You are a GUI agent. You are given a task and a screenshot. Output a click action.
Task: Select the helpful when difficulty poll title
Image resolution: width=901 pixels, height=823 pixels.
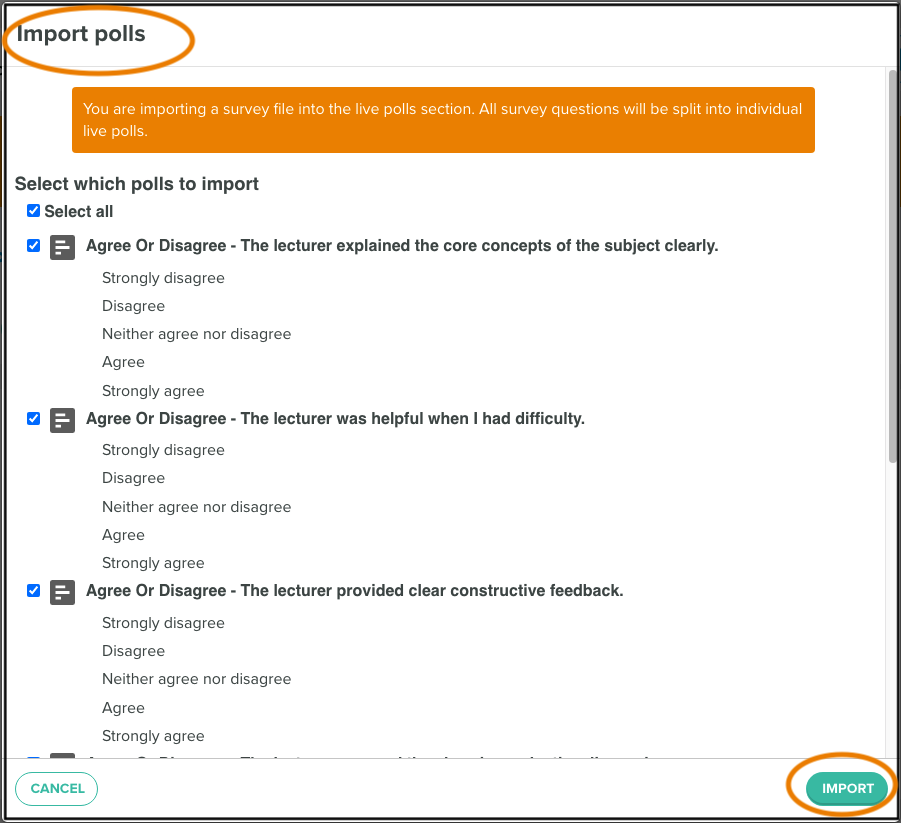(335, 418)
